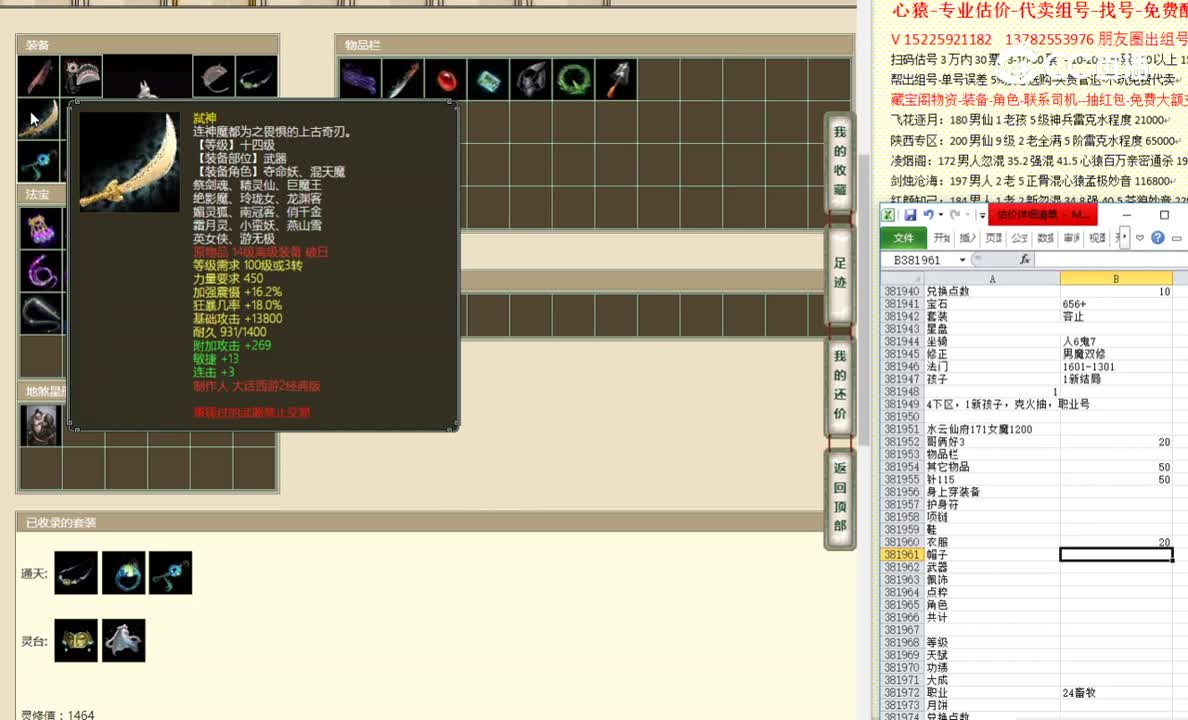This screenshot has width=1188, height=720.
Task: Select column B header in Excel
Action: tap(1116, 279)
